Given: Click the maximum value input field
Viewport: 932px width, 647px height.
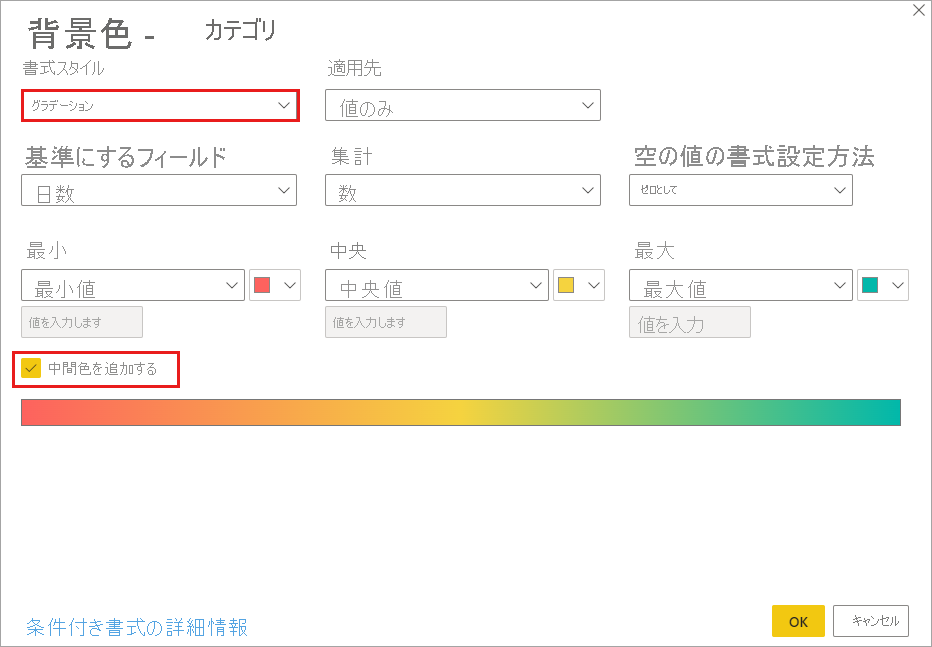Looking at the screenshot, I should coord(689,322).
